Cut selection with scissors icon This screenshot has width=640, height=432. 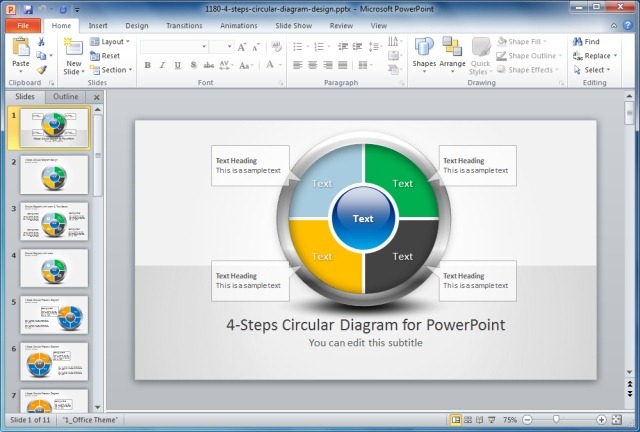[x=41, y=42]
